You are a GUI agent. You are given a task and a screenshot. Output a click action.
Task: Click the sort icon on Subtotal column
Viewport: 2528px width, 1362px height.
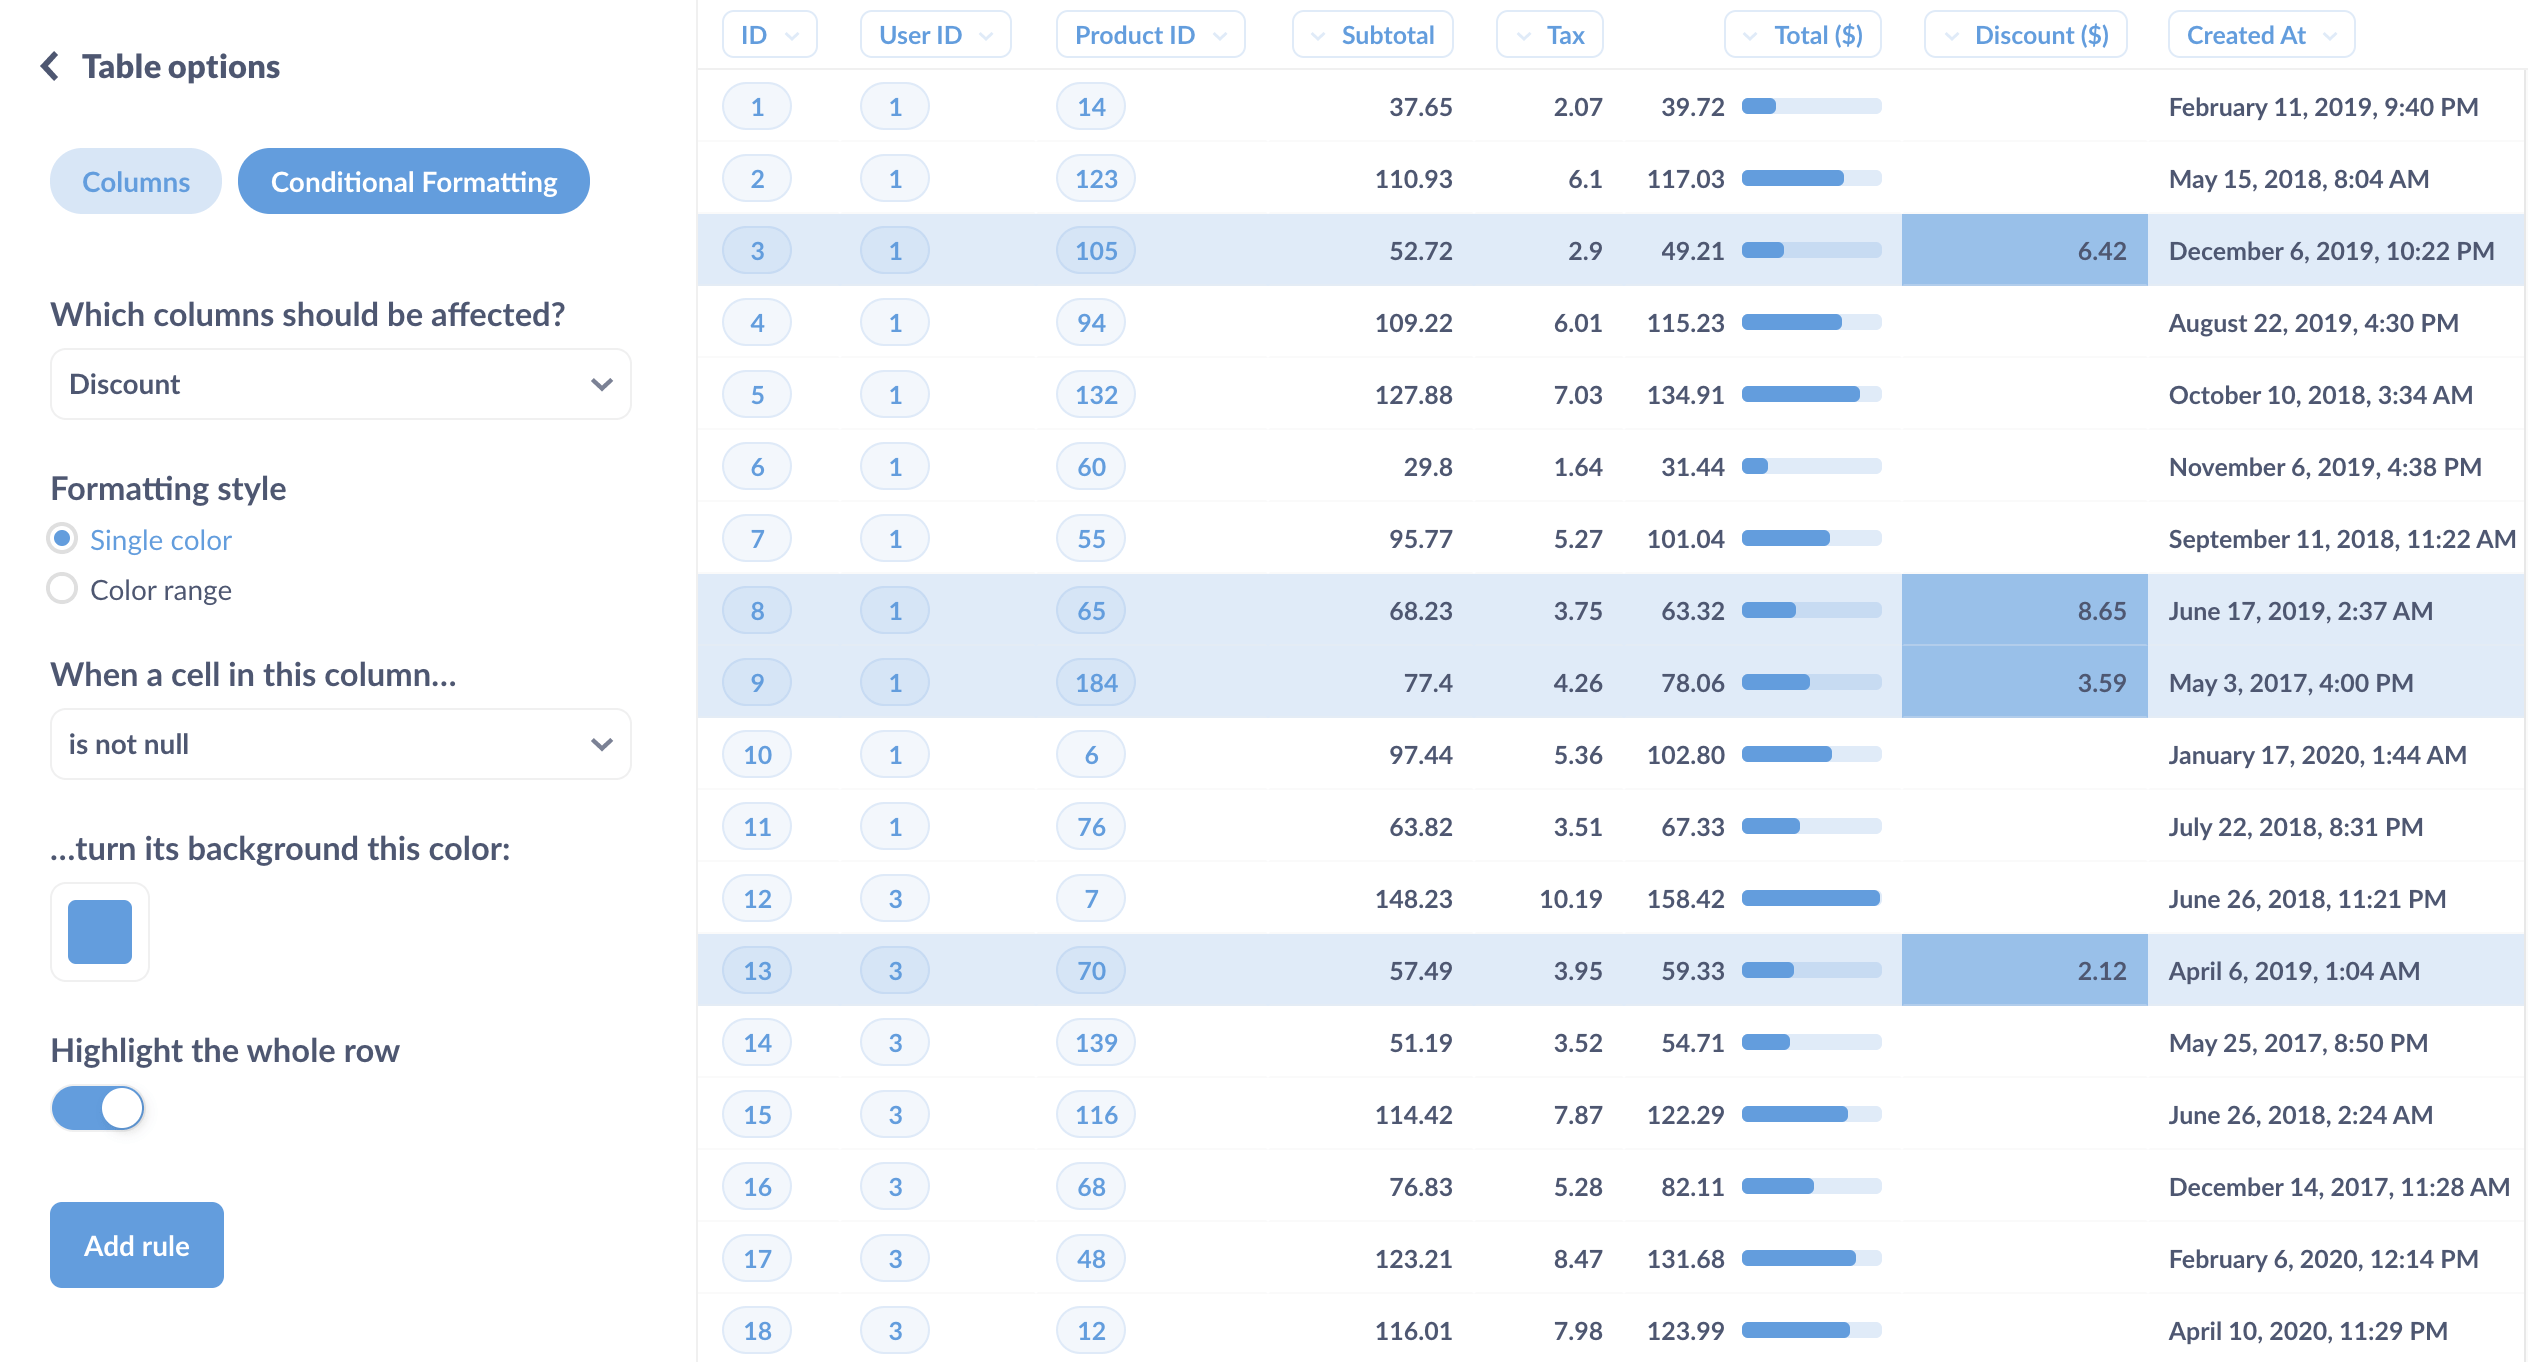pos(1319,25)
